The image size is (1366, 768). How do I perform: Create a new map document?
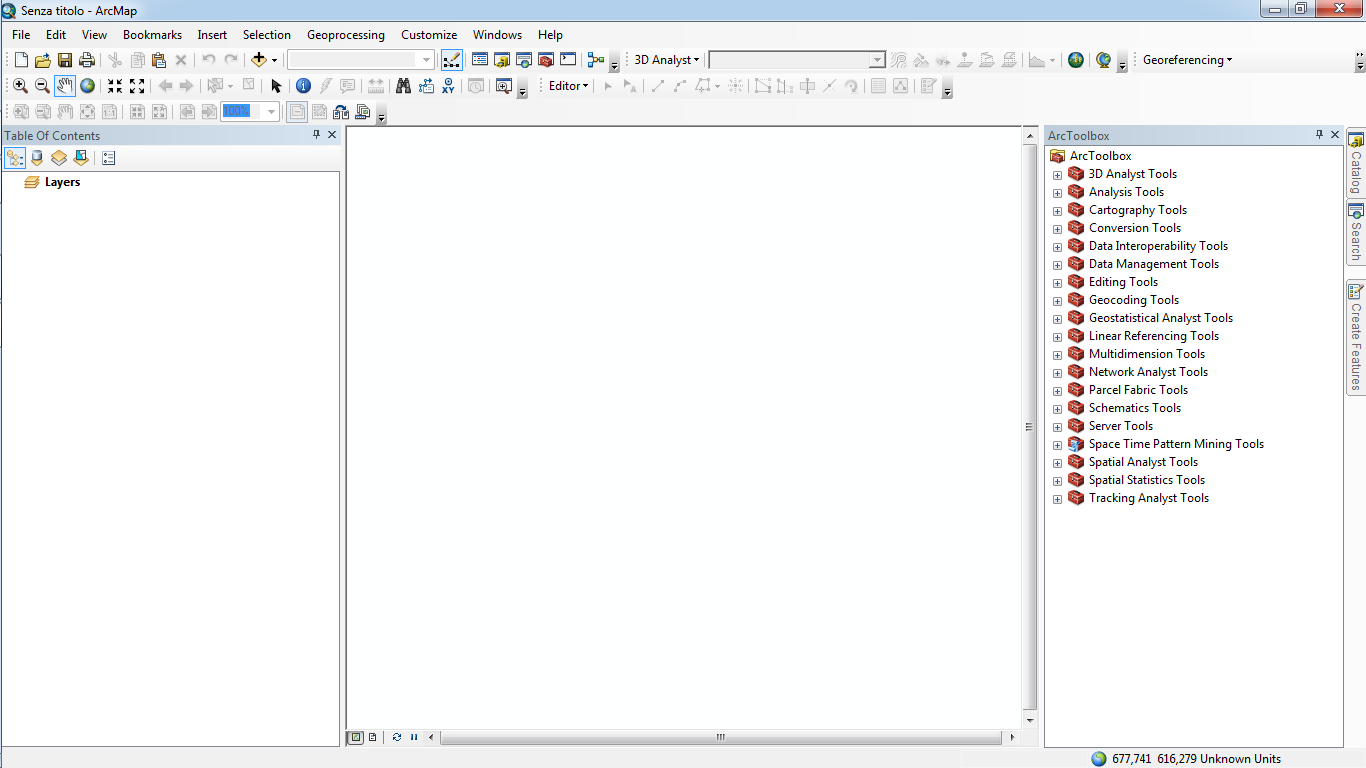[21, 60]
